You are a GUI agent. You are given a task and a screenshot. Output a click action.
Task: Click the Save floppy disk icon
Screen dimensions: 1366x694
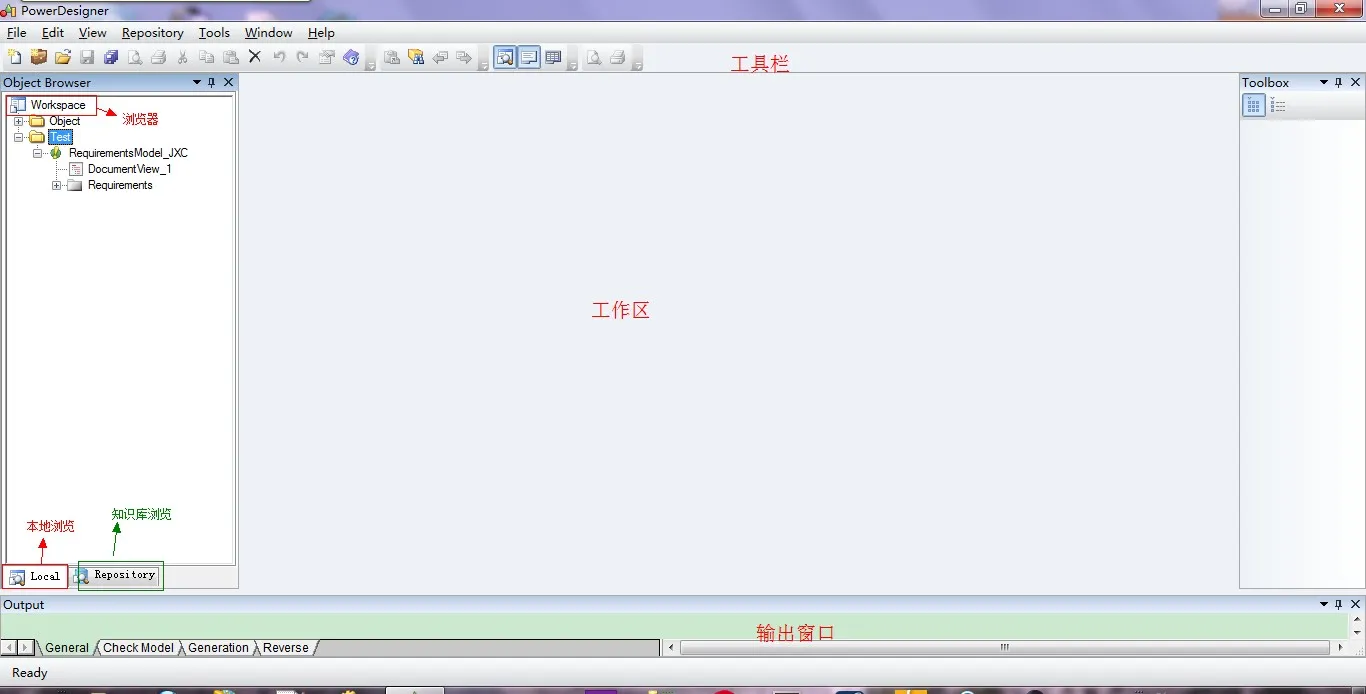(87, 57)
